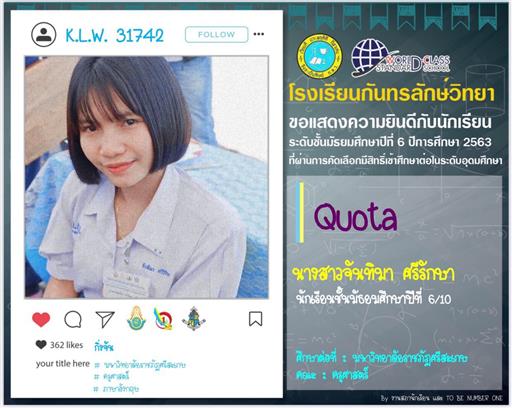Image resolution: width=512 pixels, height=408 pixels.
Task: Toggle the bookmark save icon
Action: pyautogui.click(x=256, y=319)
